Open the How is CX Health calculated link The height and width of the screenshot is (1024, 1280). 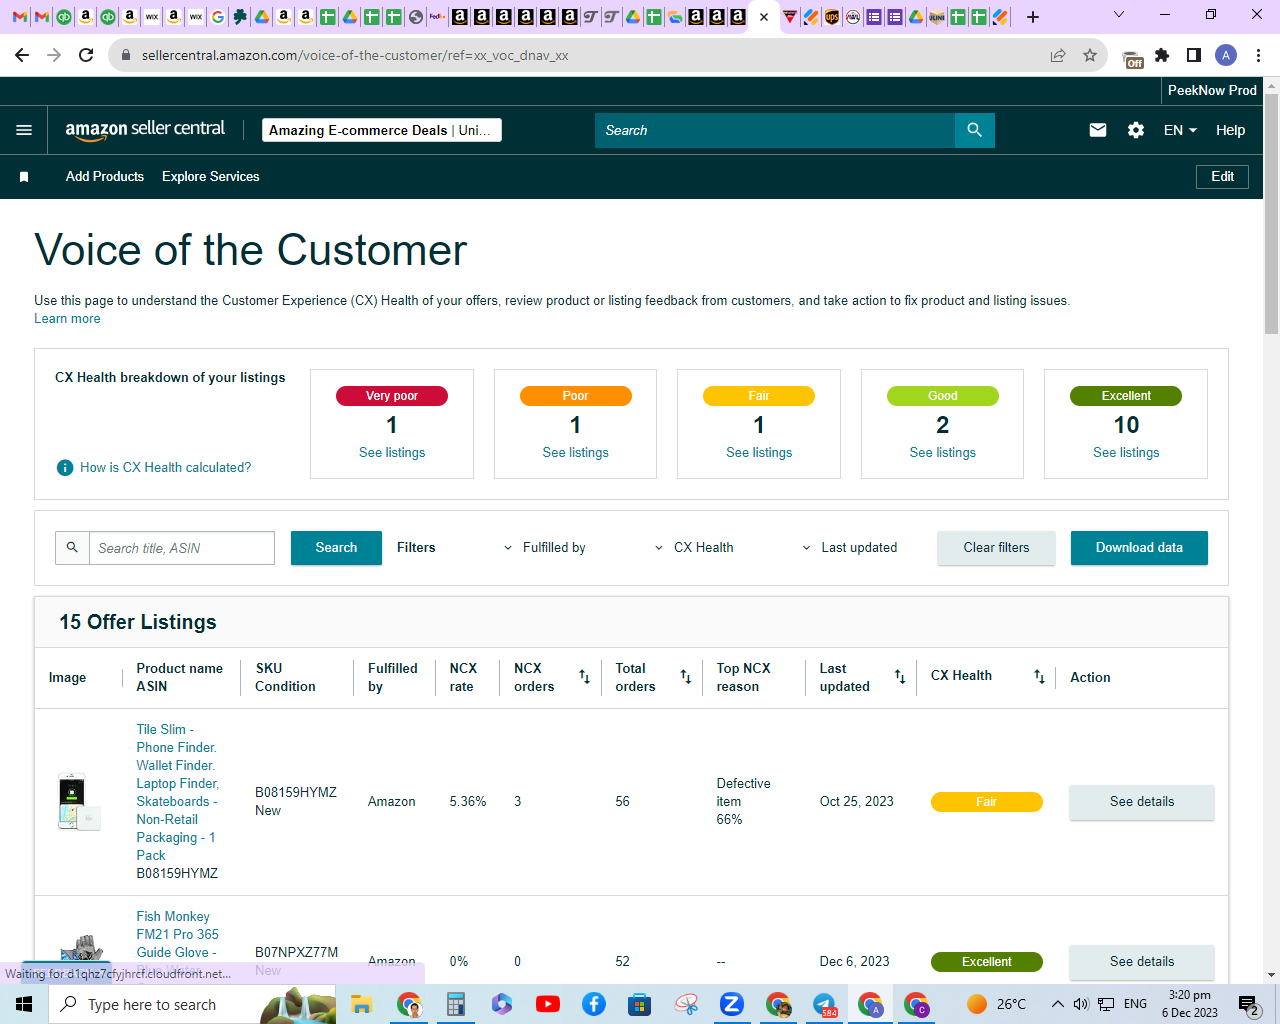(166, 468)
